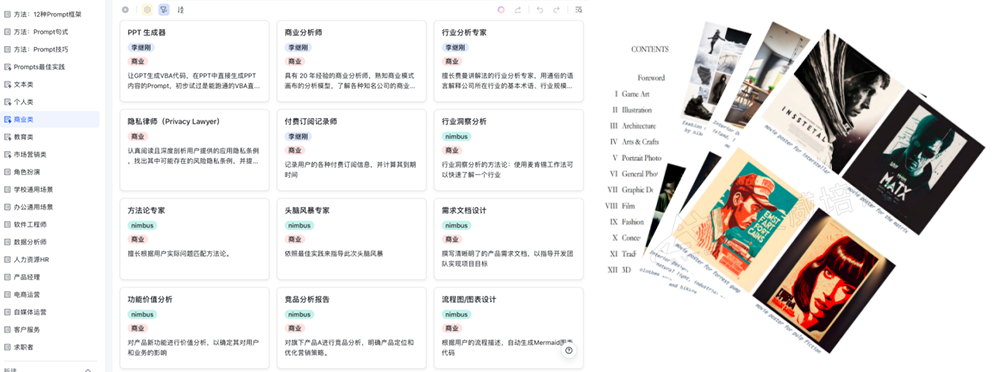Open the 方法论专家 card title
The image size is (1000, 372).
pyautogui.click(x=147, y=211)
